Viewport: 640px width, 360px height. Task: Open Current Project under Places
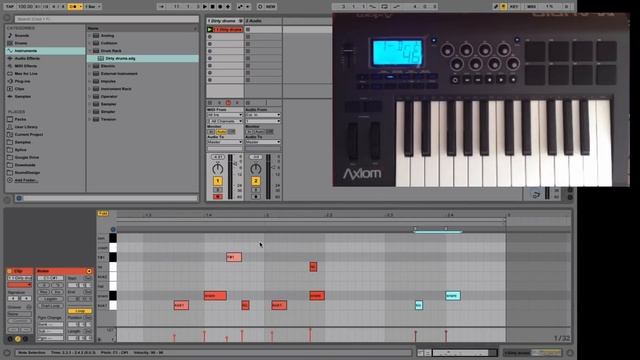tap(29, 134)
